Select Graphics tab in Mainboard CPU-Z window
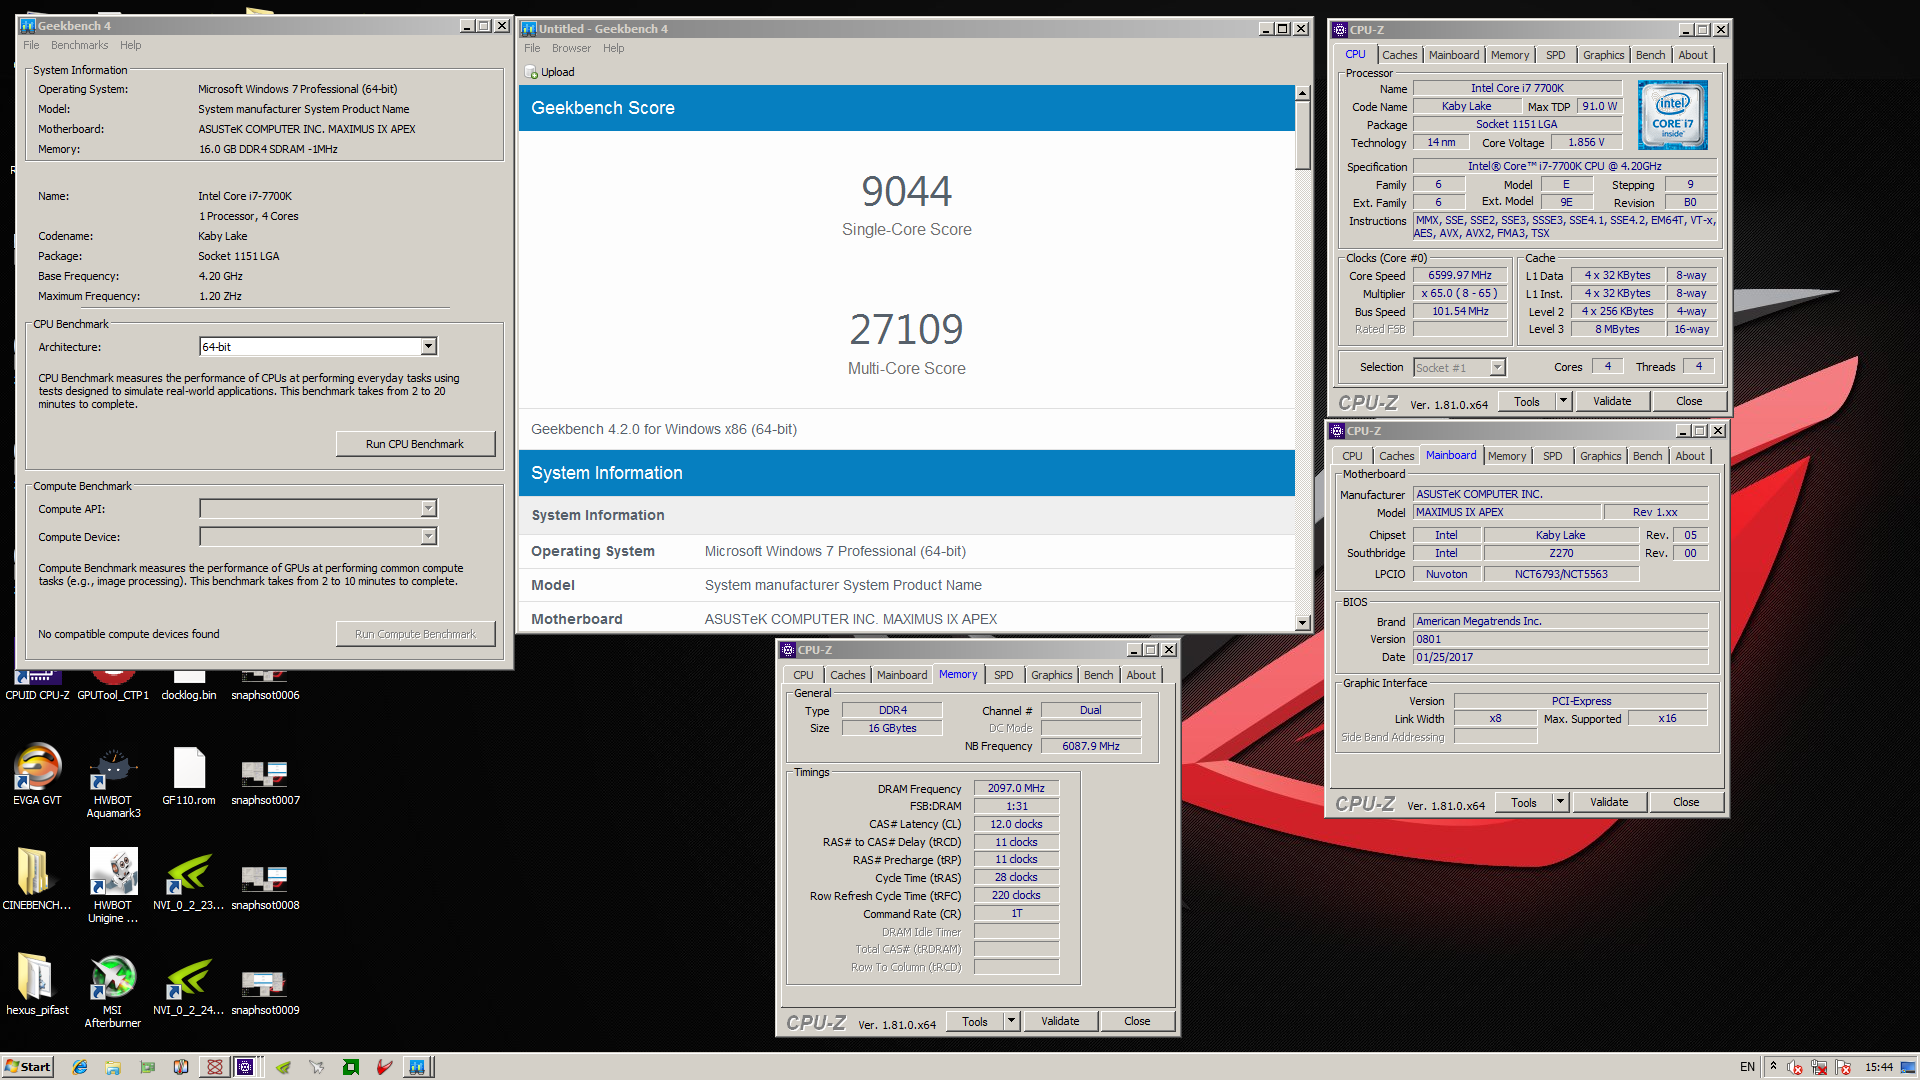The image size is (1920, 1080). [1600, 456]
